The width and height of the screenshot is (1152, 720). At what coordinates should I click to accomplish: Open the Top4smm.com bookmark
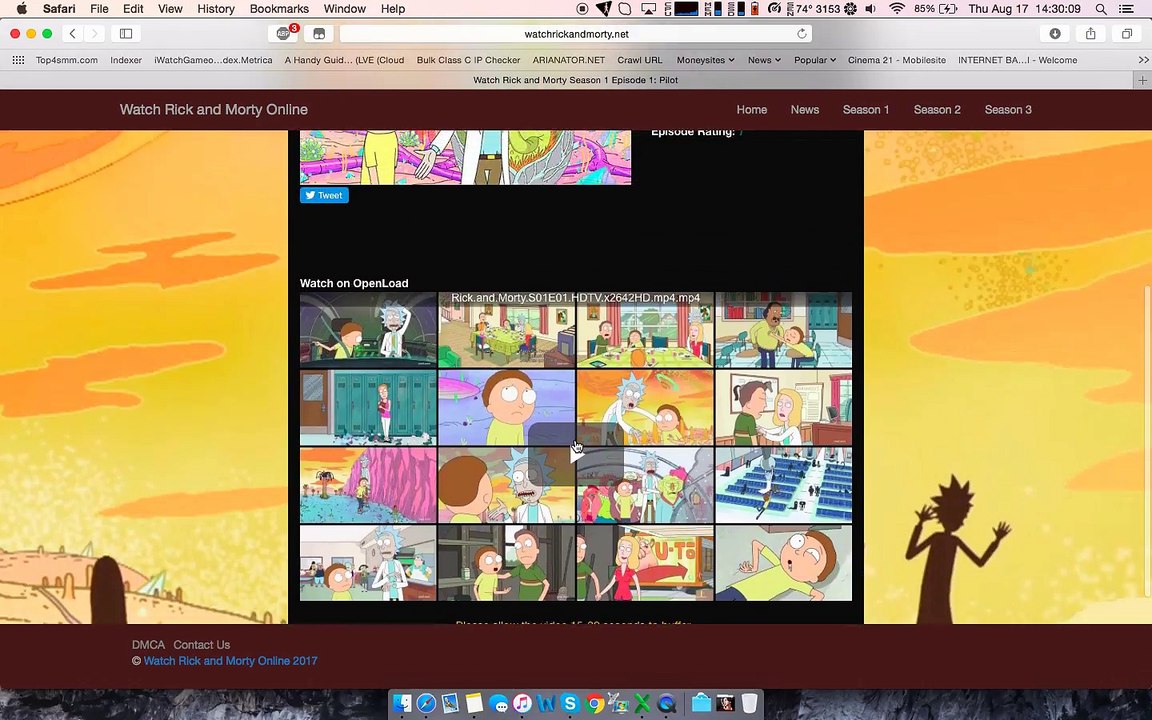(67, 60)
